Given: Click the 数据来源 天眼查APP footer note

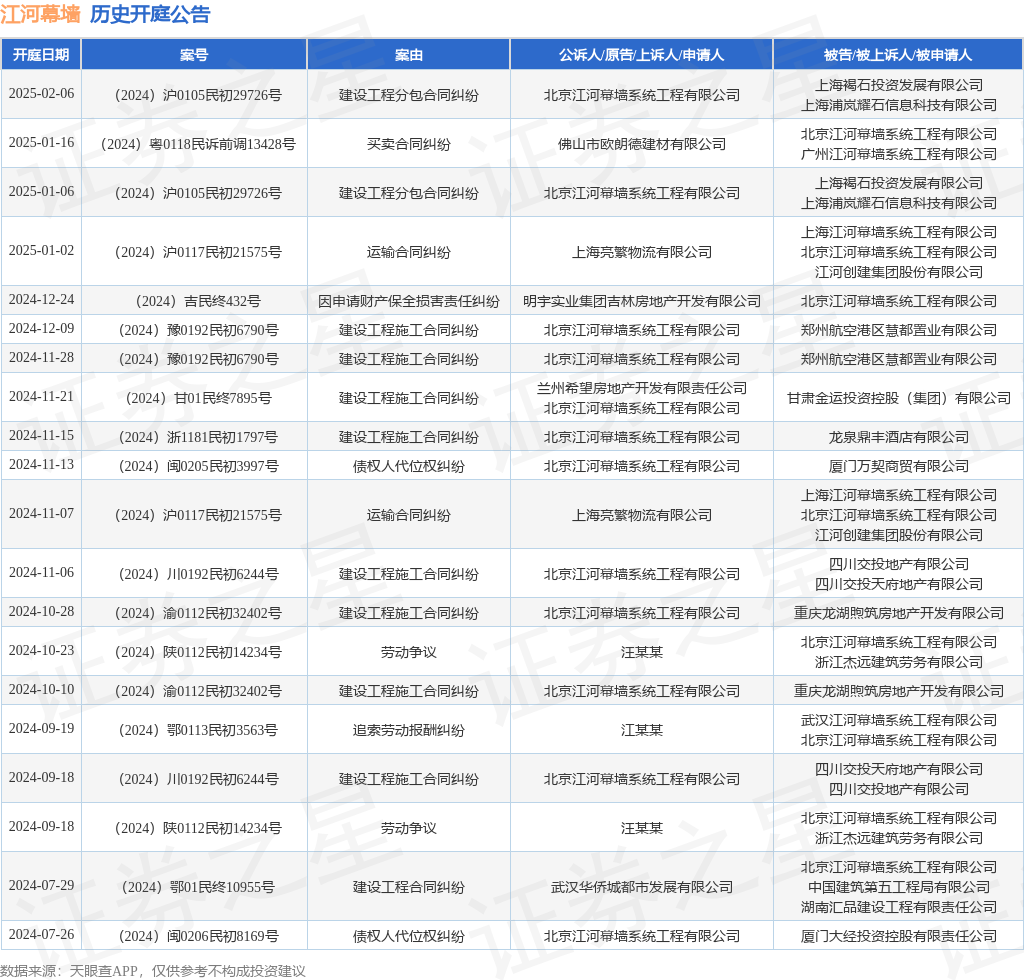Looking at the screenshot, I should (x=153, y=971).
